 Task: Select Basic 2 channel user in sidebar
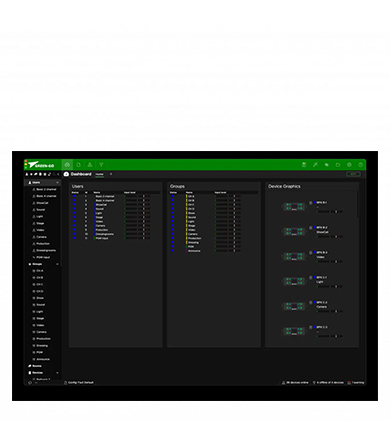[x=44, y=189]
